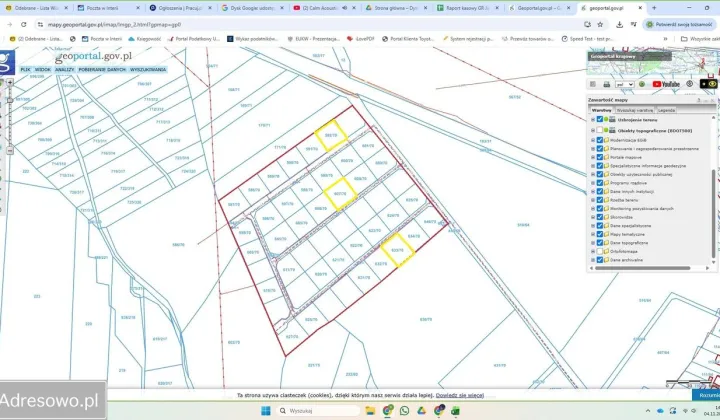720x420 pixels.
Task: Switch to the Legenda tab
Action: 666,109
